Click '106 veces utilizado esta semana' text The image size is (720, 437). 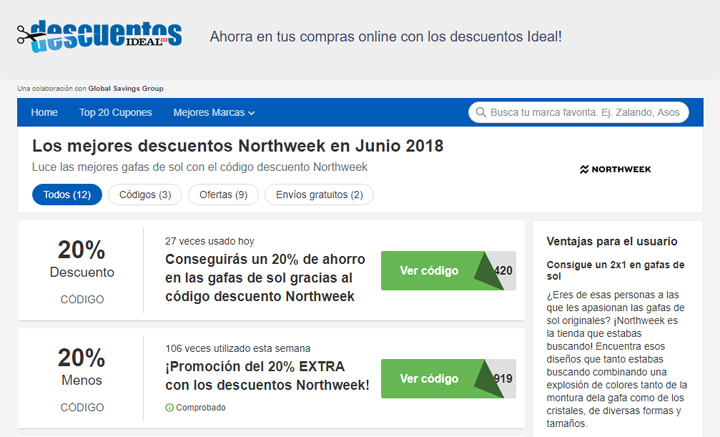[x=238, y=348]
